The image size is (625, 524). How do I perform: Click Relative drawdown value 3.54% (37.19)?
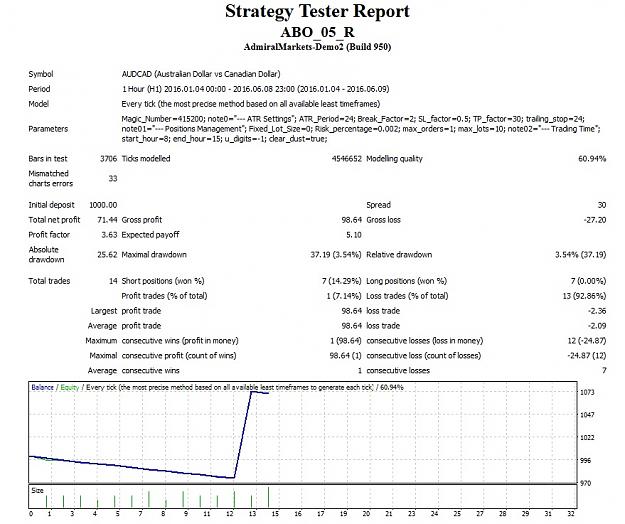pos(580,255)
